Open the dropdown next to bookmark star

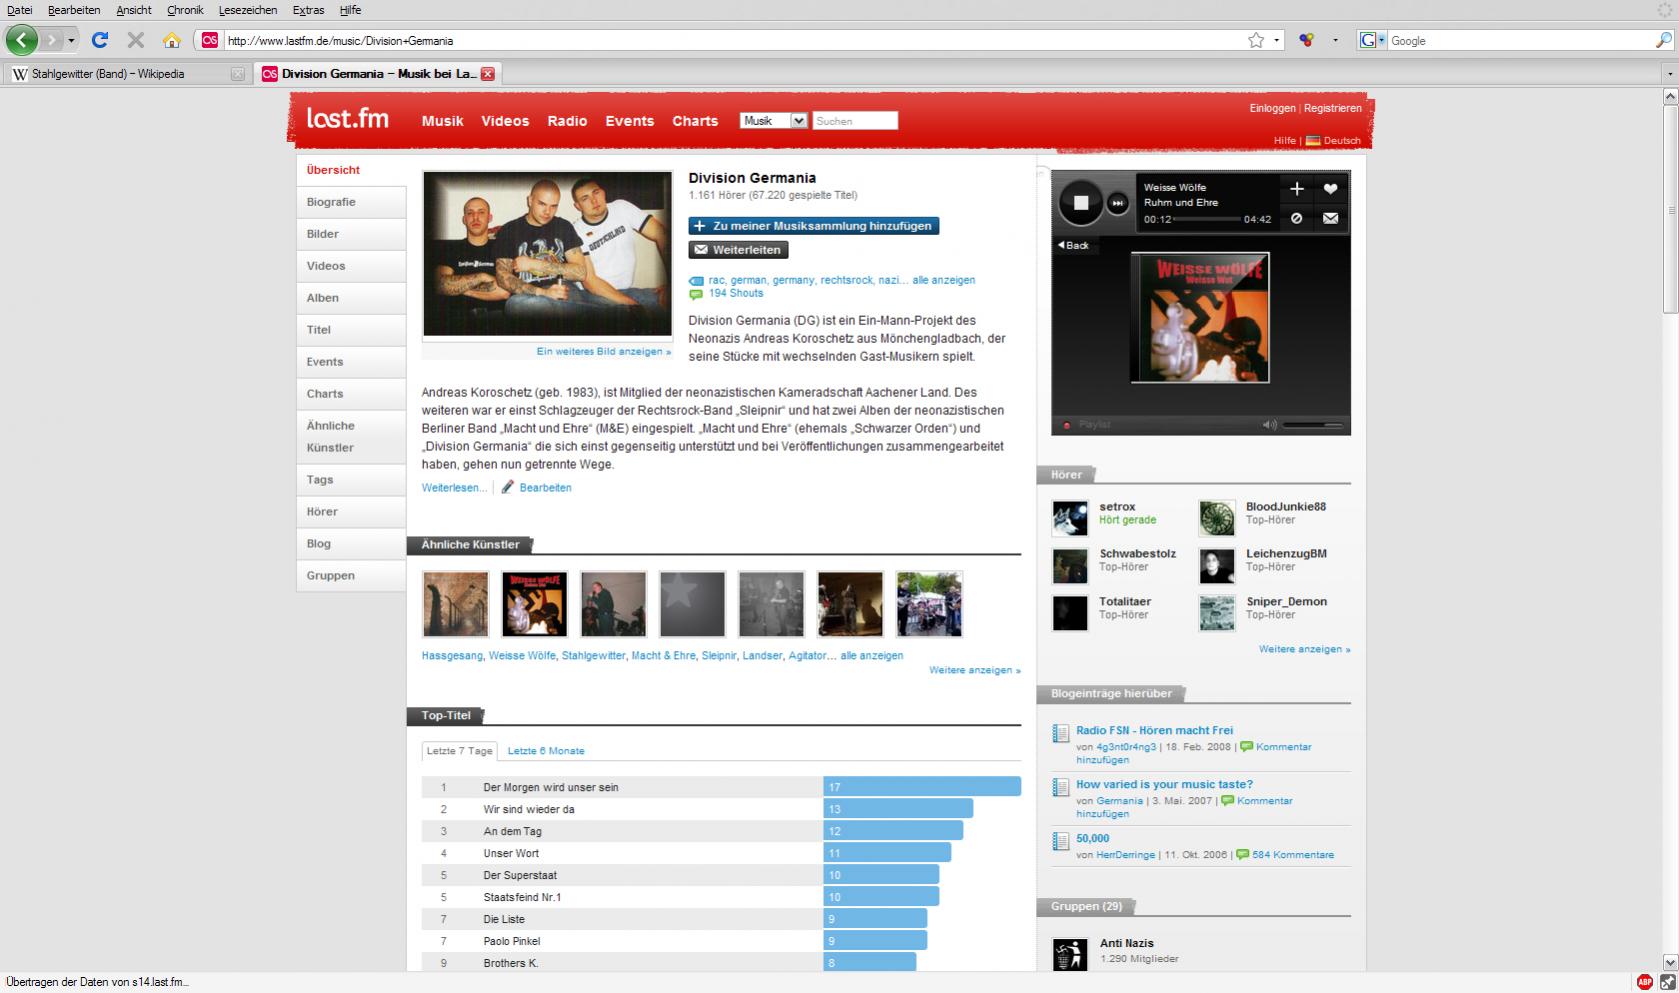pyautogui.click(x=1276, y=41)
